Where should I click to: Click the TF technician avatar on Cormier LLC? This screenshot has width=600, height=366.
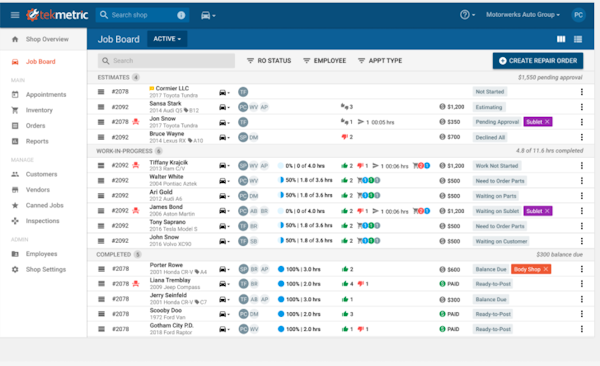point(243,92)
